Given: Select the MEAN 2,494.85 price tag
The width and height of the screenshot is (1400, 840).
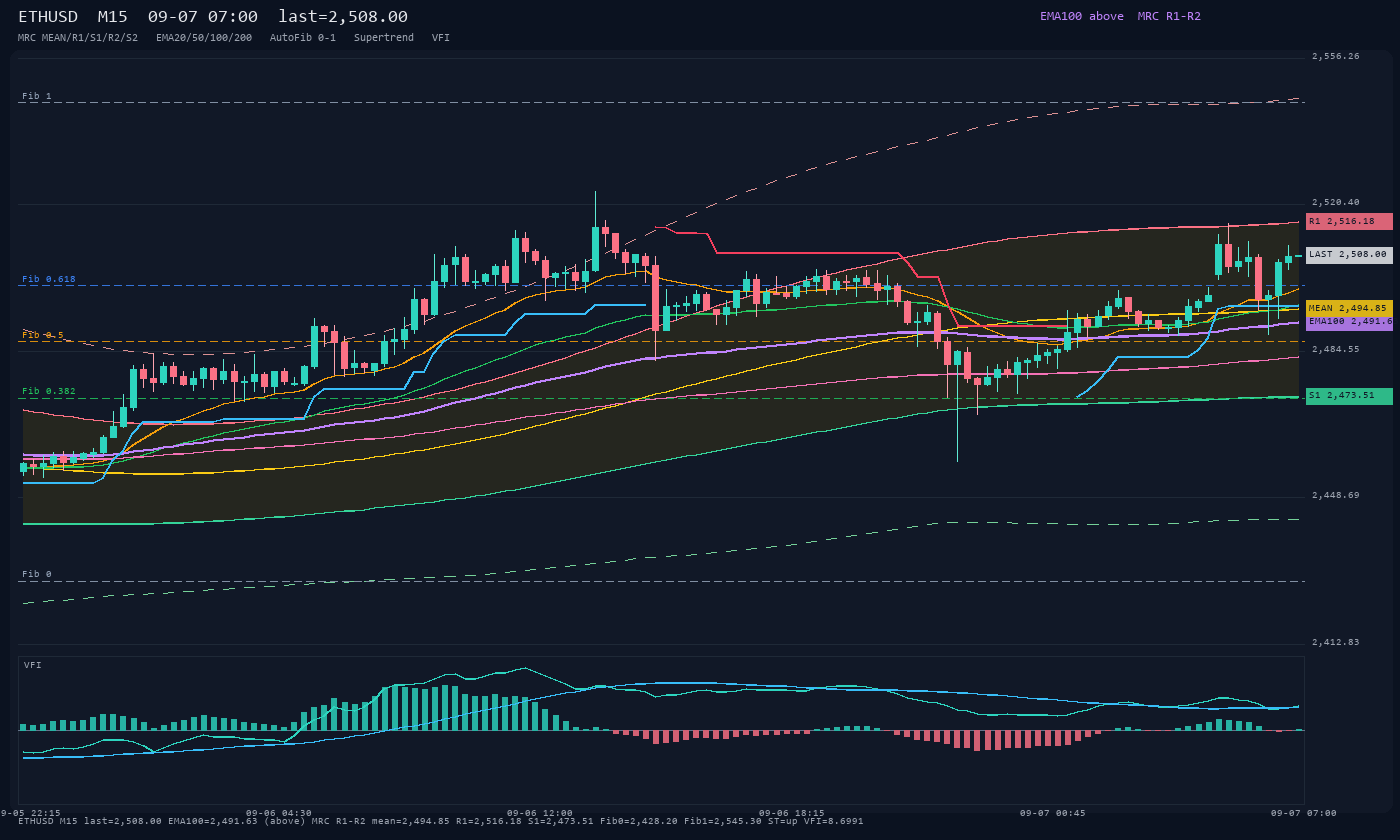Looking at the screenshot, I should click(x=1349, y=309).
